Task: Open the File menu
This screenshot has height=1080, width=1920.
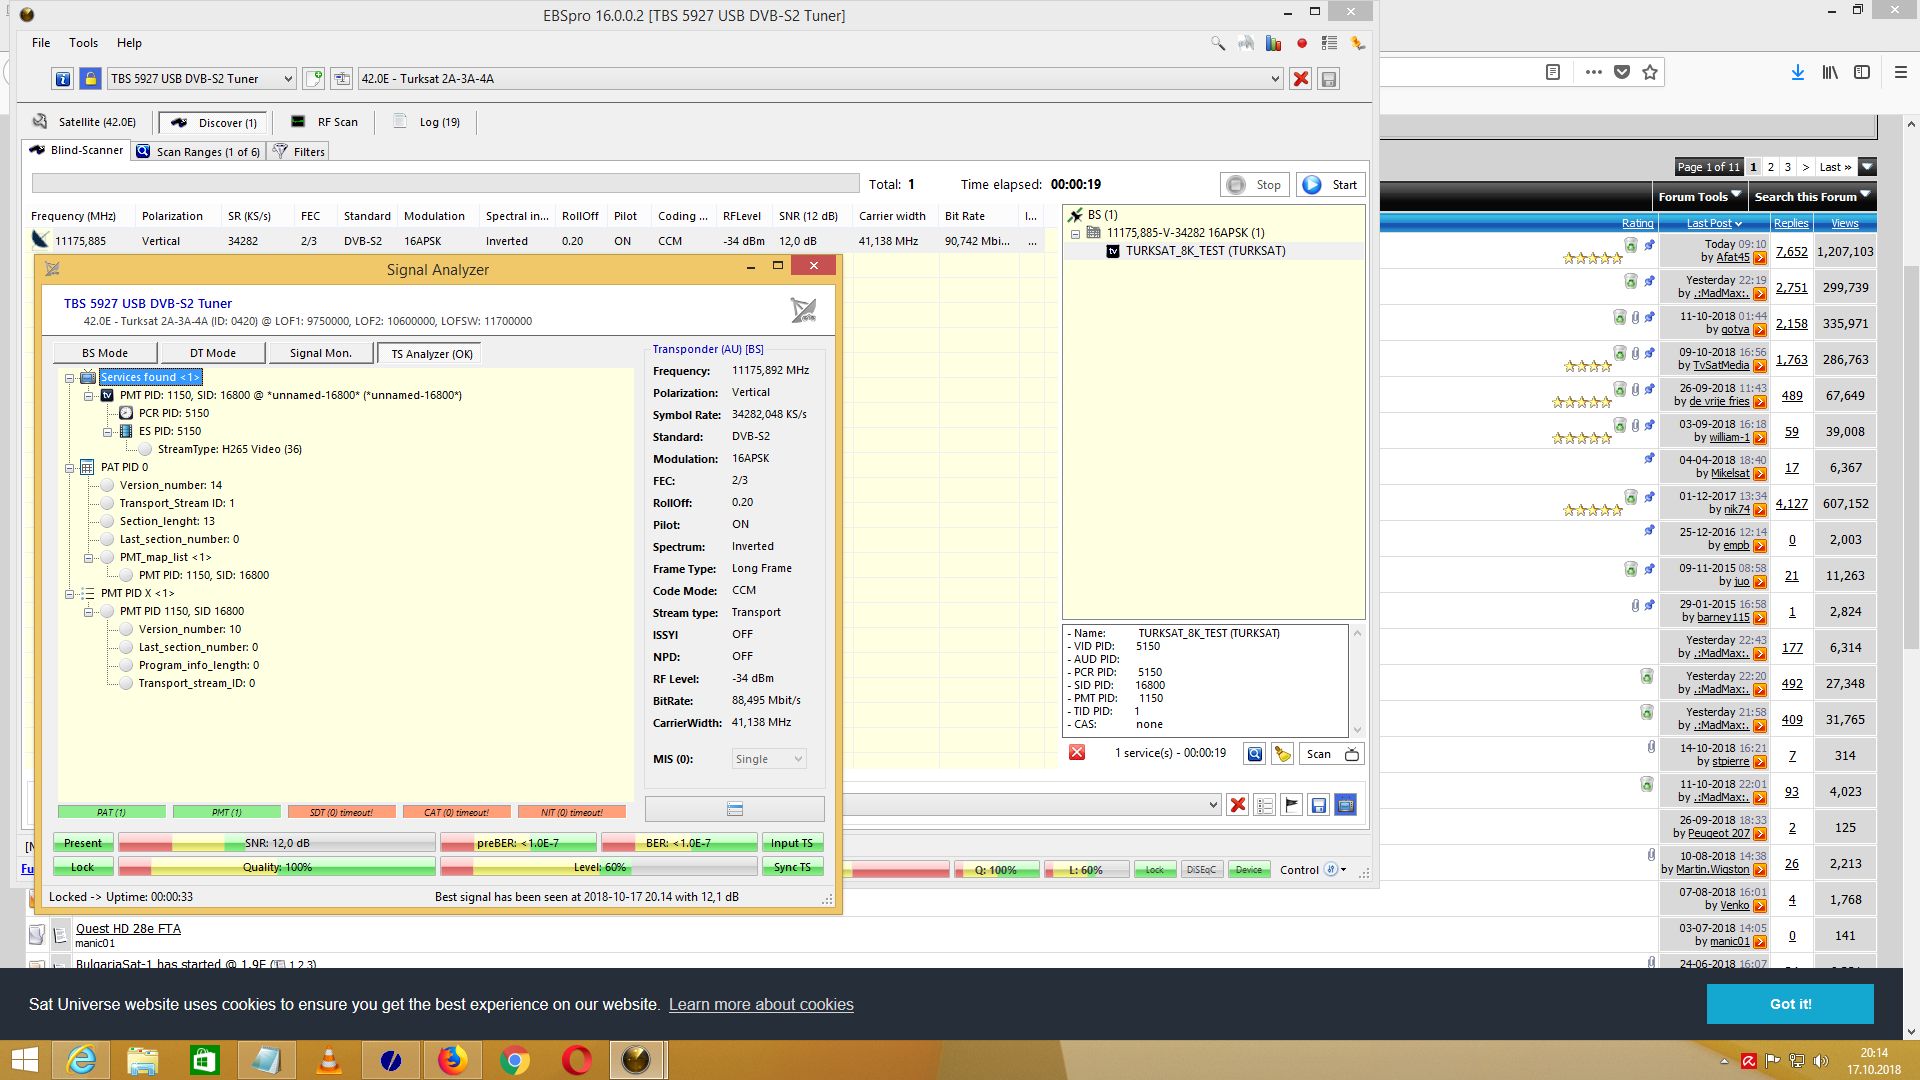Action: (x=41, y=43)
